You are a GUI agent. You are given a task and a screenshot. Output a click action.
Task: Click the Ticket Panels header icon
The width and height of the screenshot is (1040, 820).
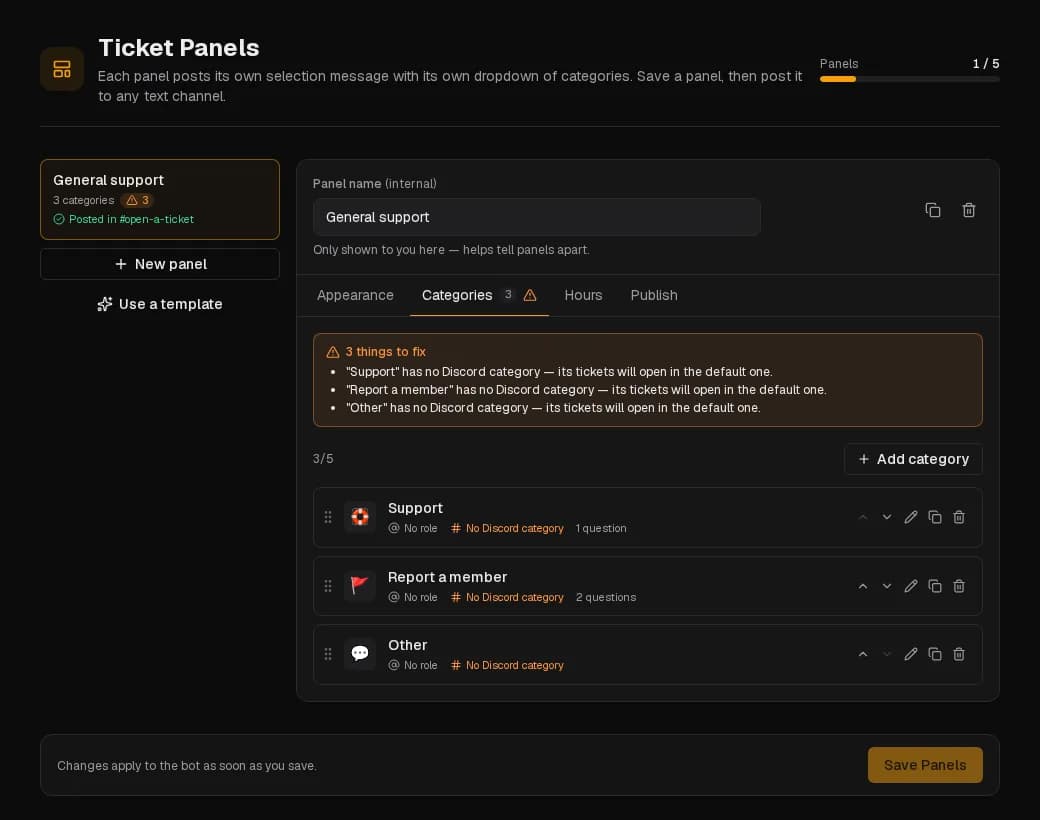point(62,69)
